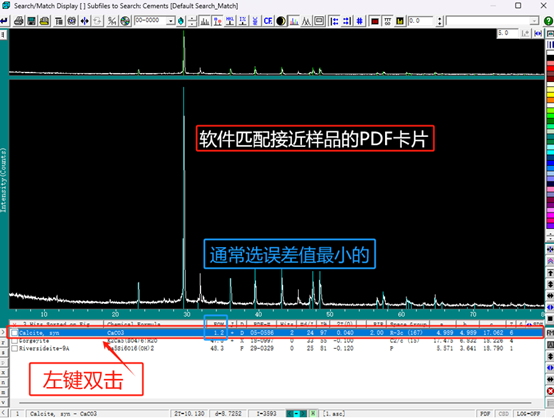The height and width of the screenshot is (418, 554).
Task: Click the 2T=10.130 status field
Action: (x=189, y=413)
